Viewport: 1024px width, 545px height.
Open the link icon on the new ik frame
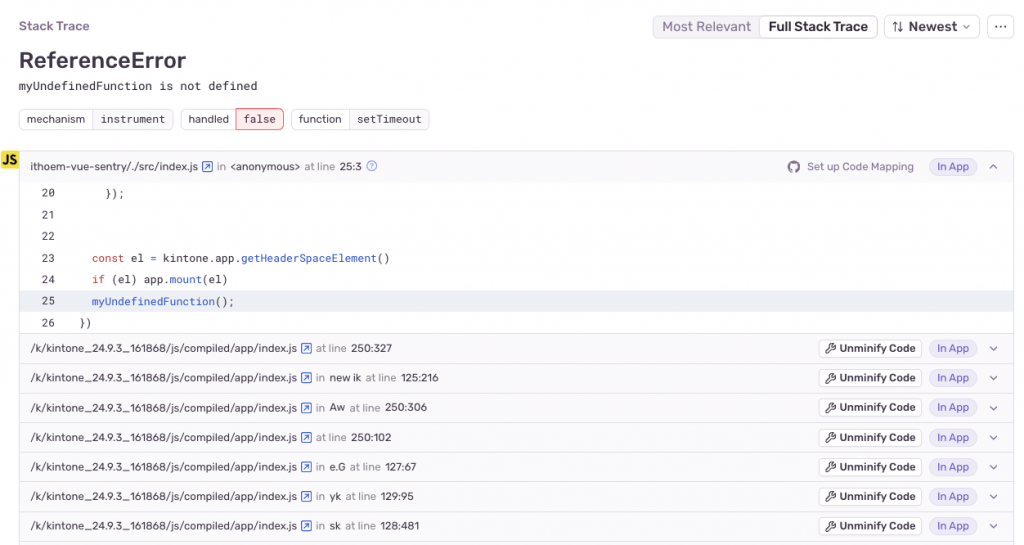pos(306,378)
